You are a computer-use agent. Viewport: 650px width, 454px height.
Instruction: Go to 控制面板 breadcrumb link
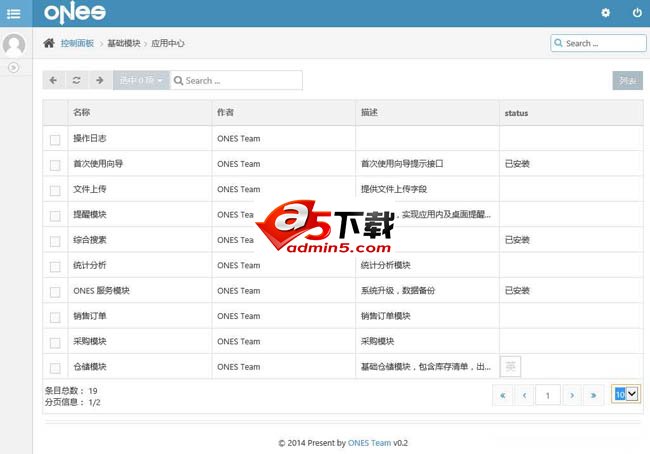[x=77, y=43]
